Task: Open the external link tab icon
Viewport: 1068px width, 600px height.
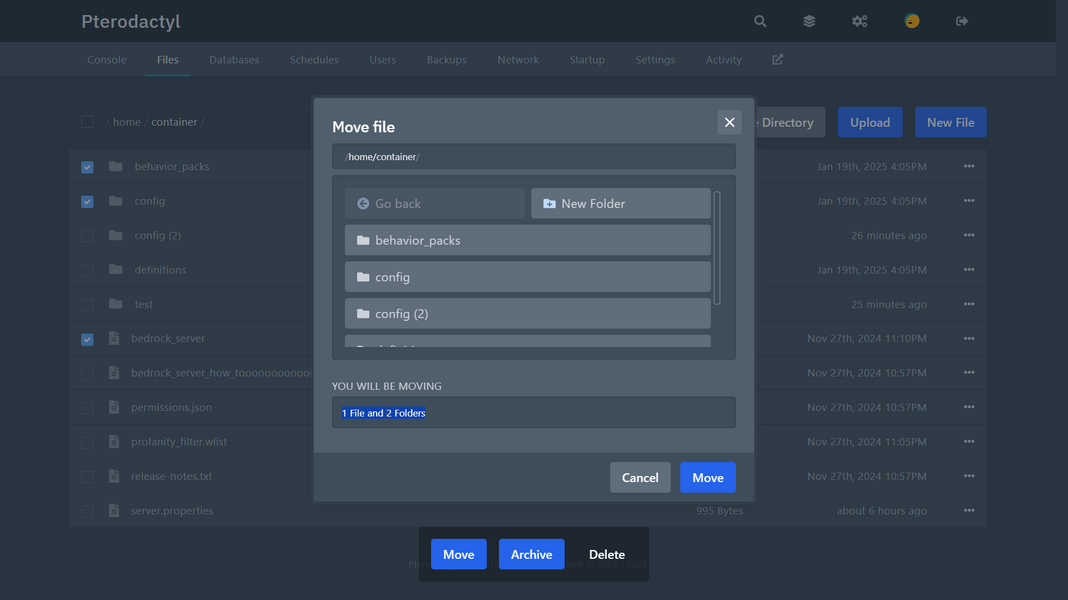Action: [x=777, y=59]
